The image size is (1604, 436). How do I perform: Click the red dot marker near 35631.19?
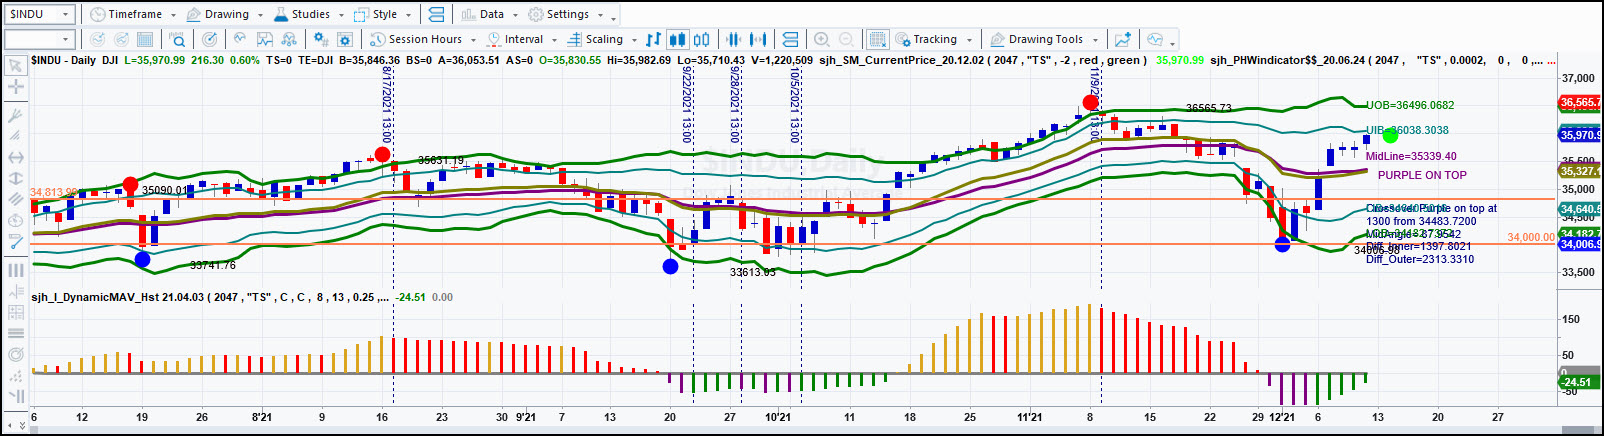[x=382, y=154]
